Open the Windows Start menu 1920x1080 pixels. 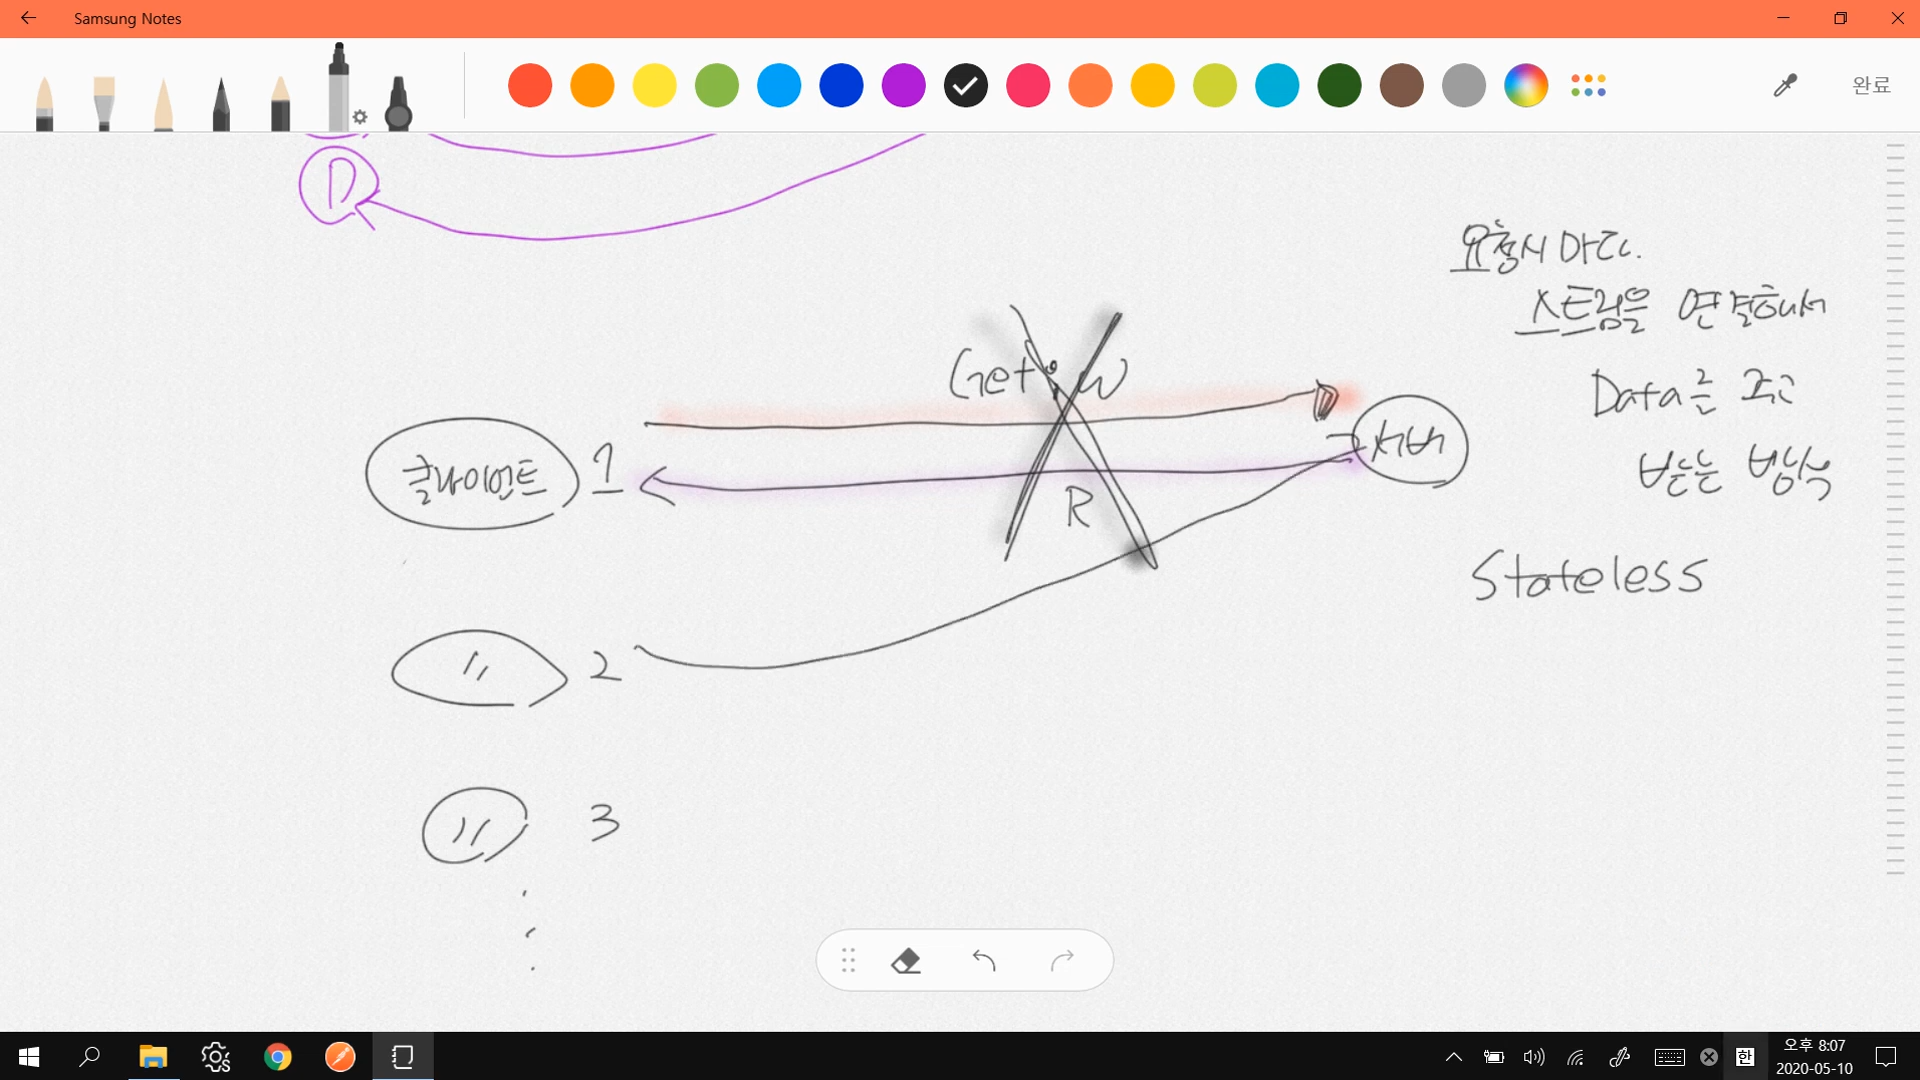(29, 1057)
